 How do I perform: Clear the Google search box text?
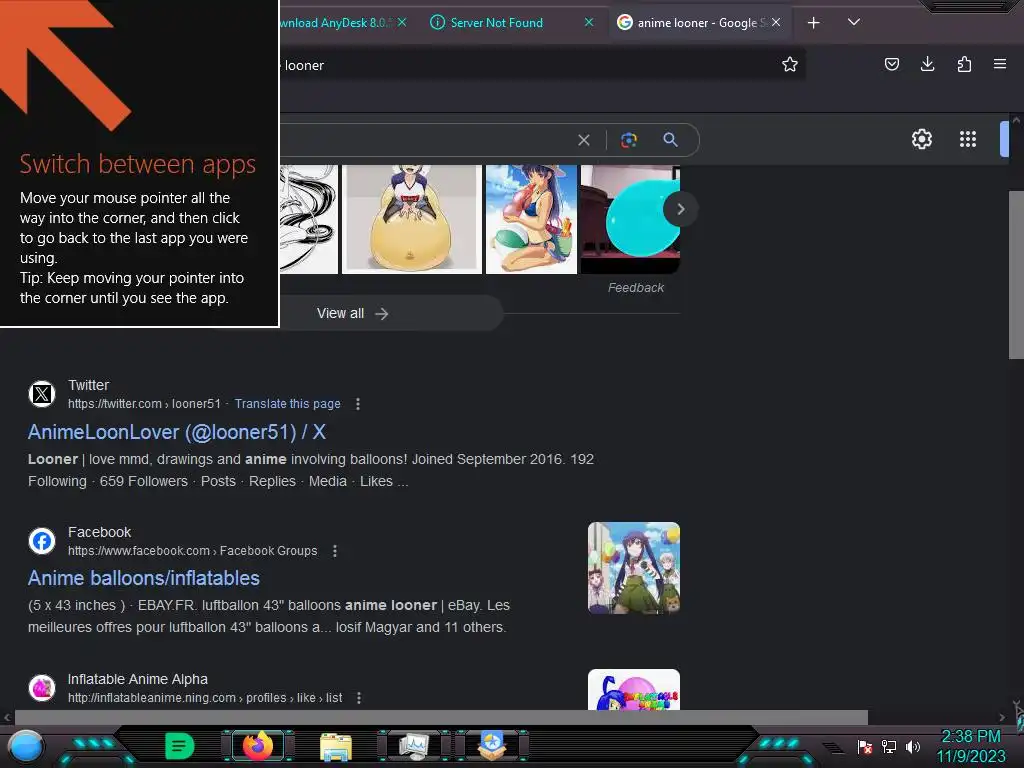[x=584, y=140]
